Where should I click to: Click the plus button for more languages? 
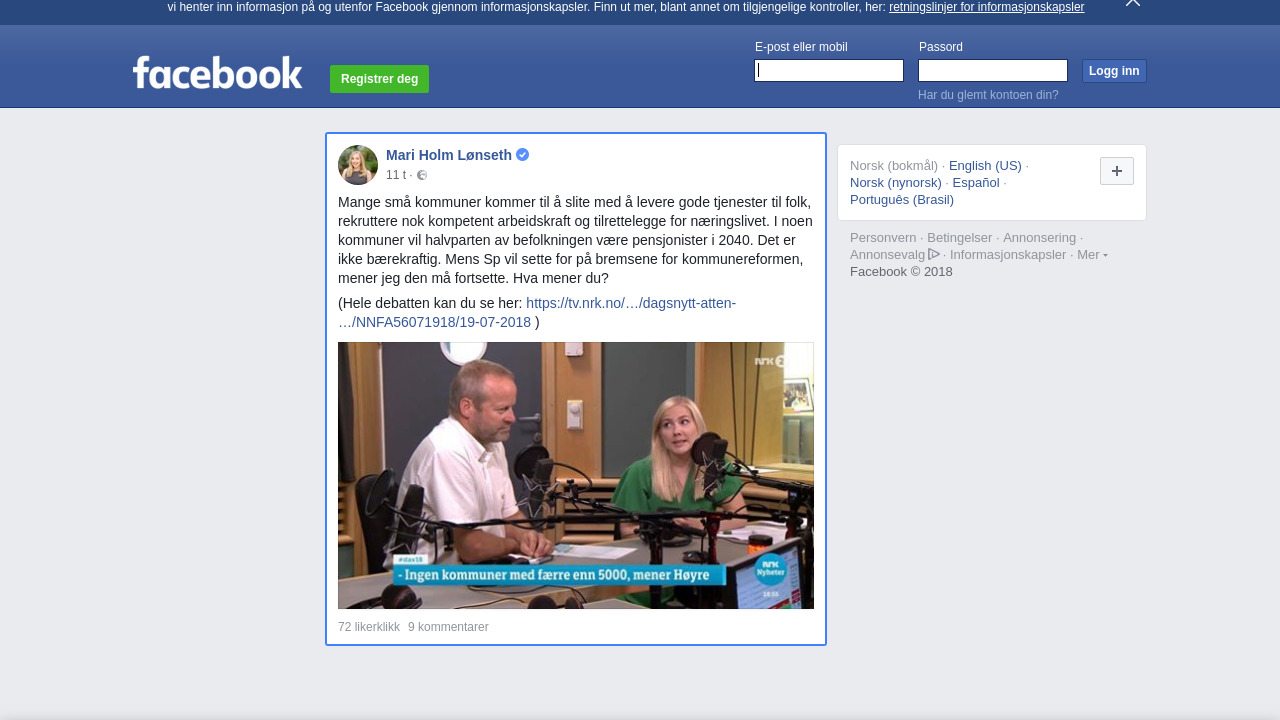1116,171
